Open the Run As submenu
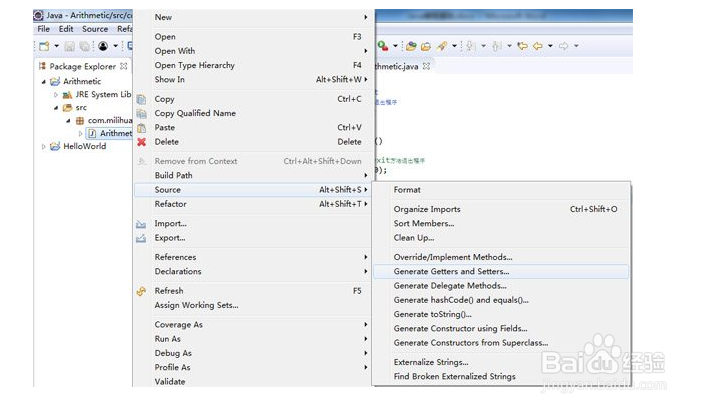Image resolution: width=705 pixels, height=409 pixels. pos(253,339)
